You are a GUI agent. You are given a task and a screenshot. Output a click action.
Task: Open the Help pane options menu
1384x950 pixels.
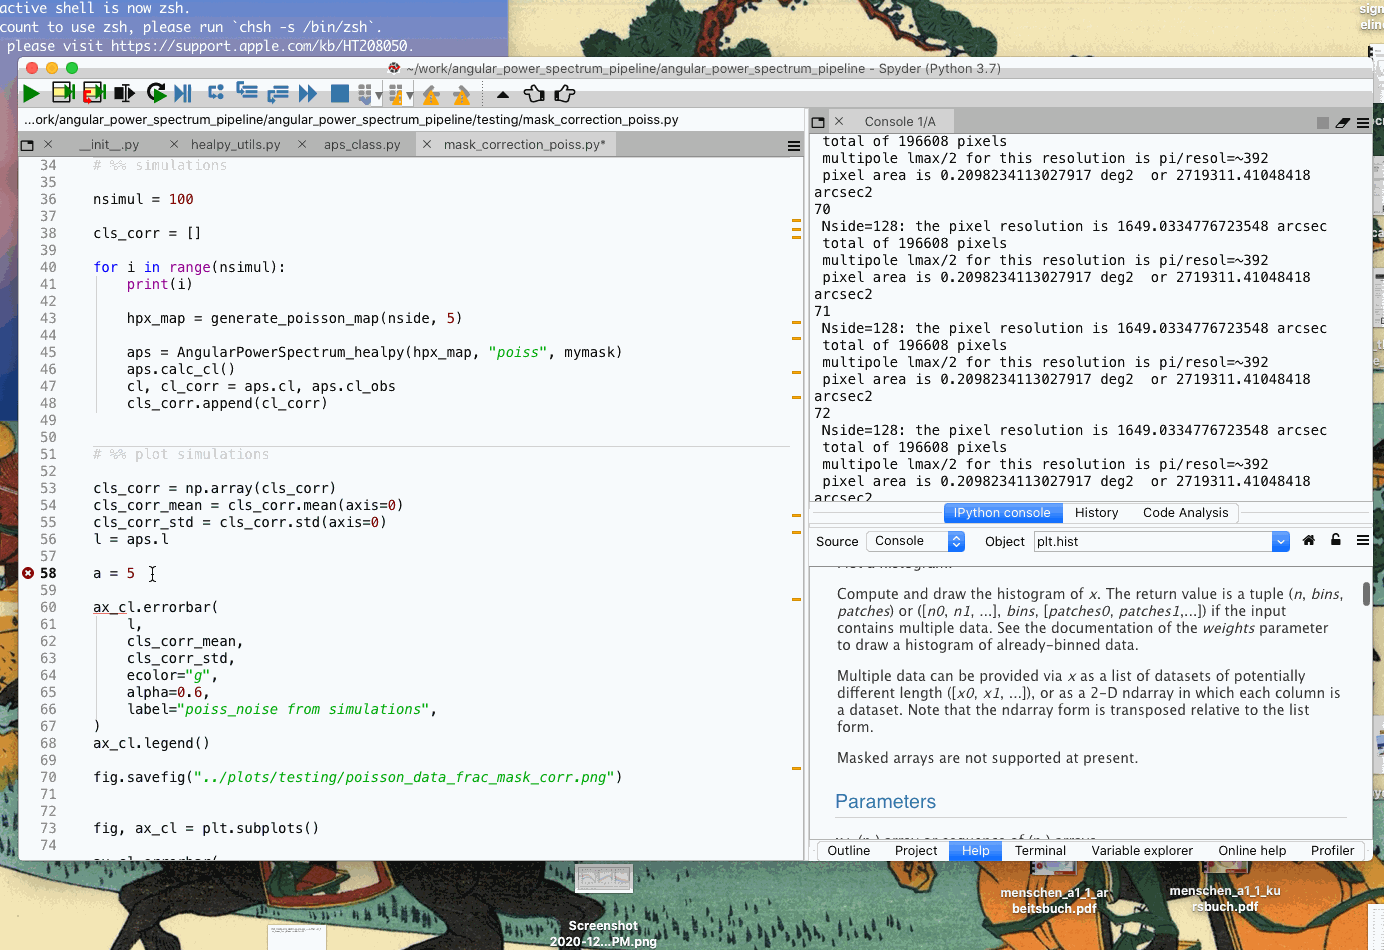[1362, 540]
